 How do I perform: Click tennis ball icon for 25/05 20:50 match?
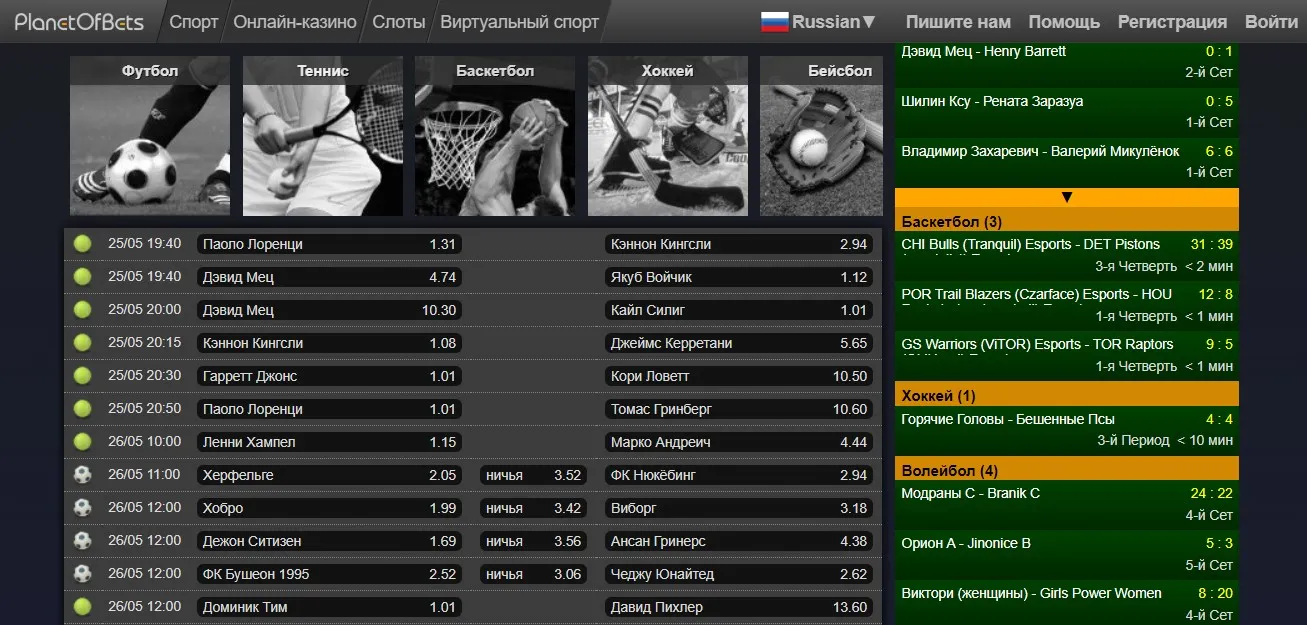[82, 409]
